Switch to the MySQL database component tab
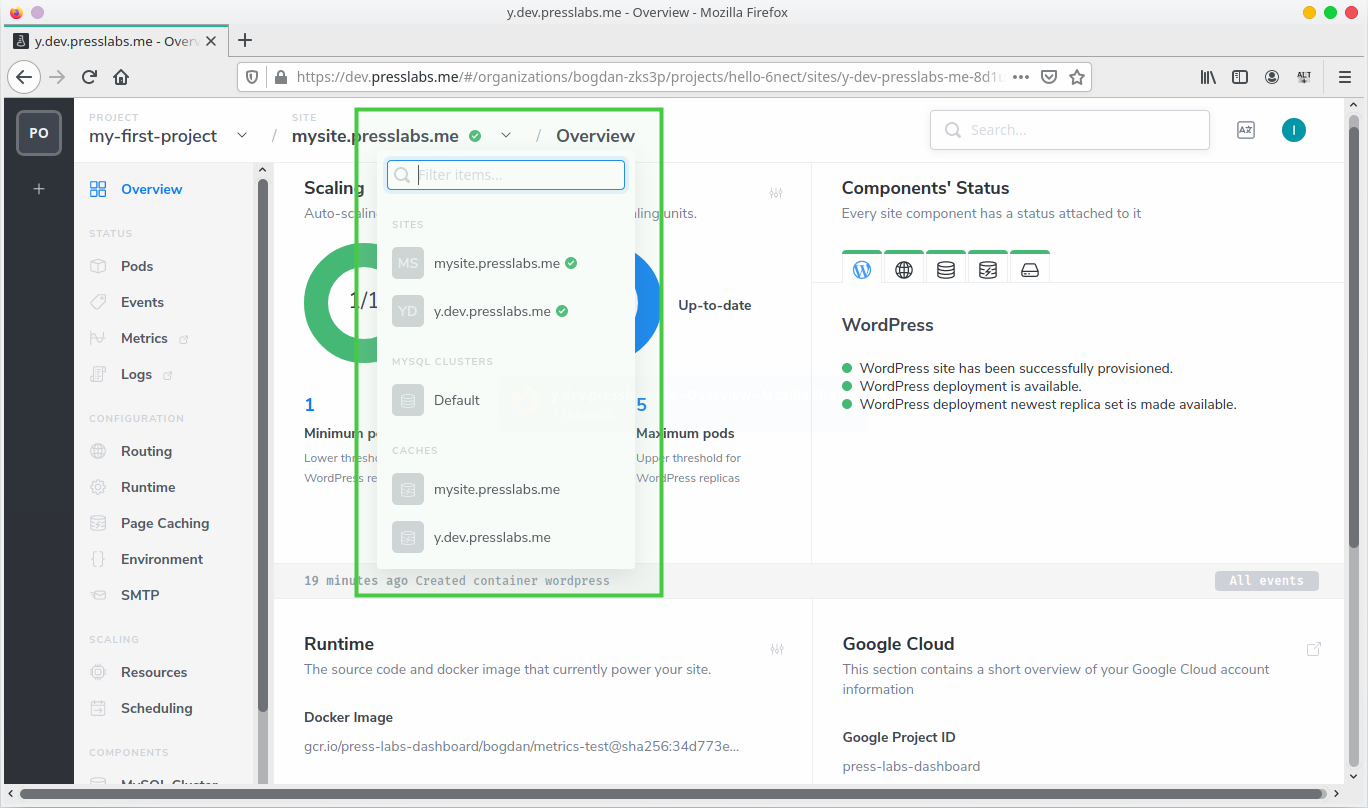Image resolution: width=1368 pixels, height=808 pixels. pyautogui.click(x=946, y=268)
